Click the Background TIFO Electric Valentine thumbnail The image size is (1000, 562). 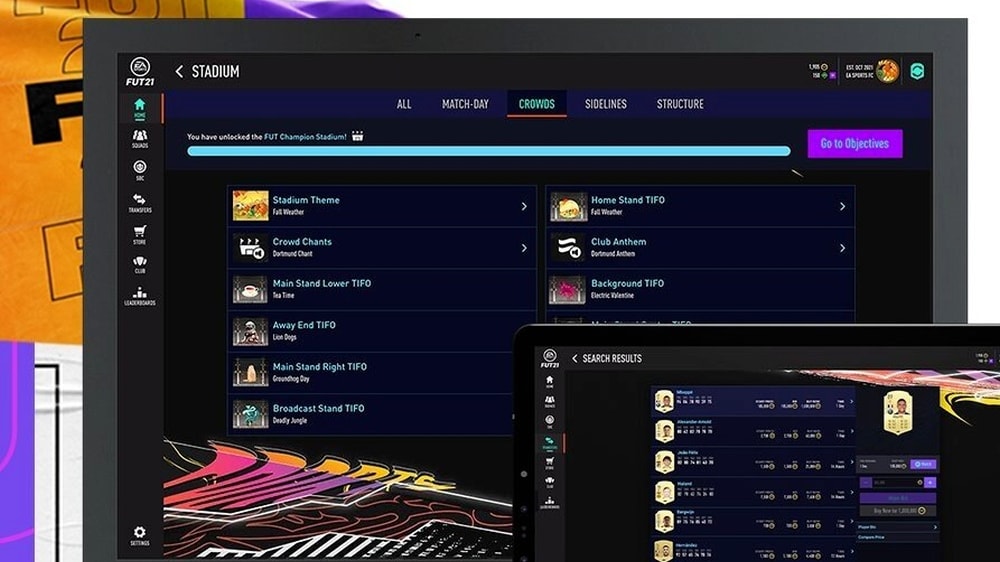tap(568, 290)
